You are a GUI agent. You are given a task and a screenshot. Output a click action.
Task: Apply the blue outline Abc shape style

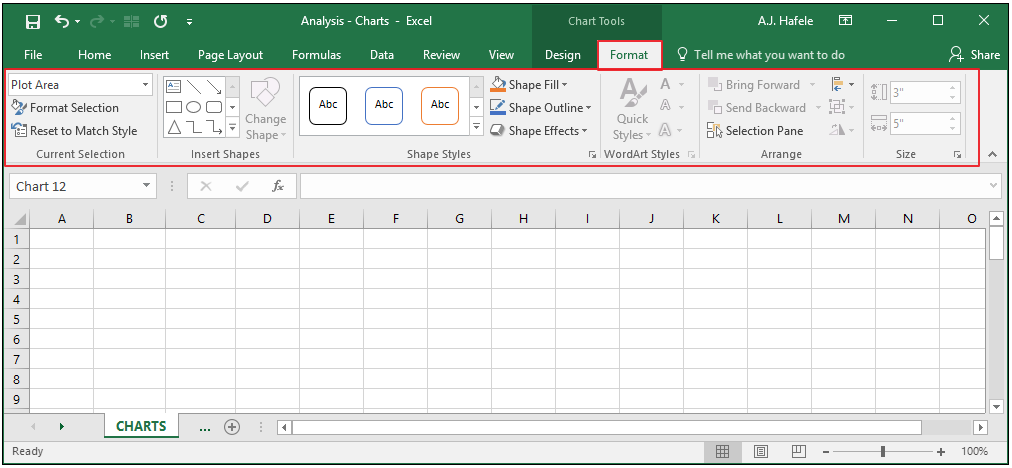click(384, 105)
